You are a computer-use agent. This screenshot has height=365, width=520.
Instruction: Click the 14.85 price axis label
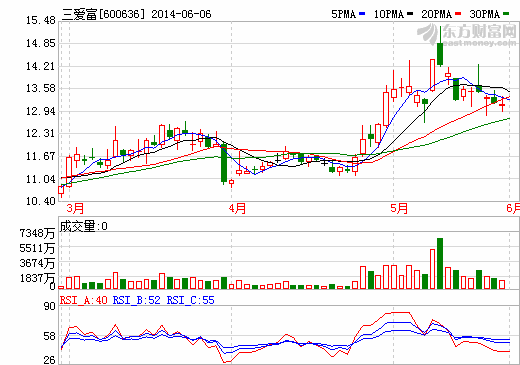[x=41, y=43]
